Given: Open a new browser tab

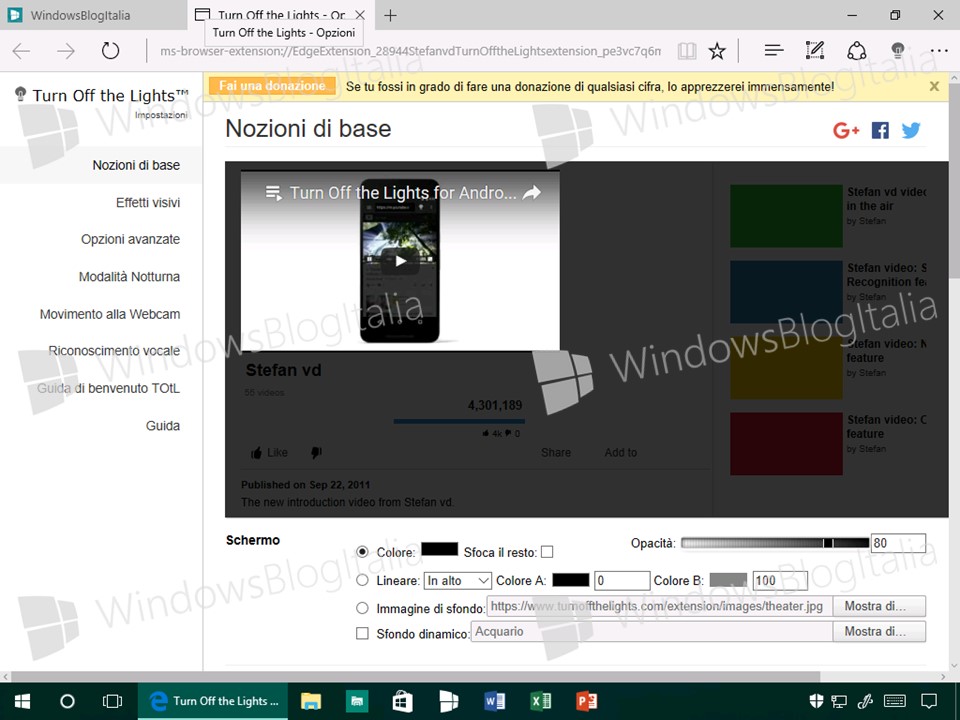Looking at the screenshot, I should [390, 15].
